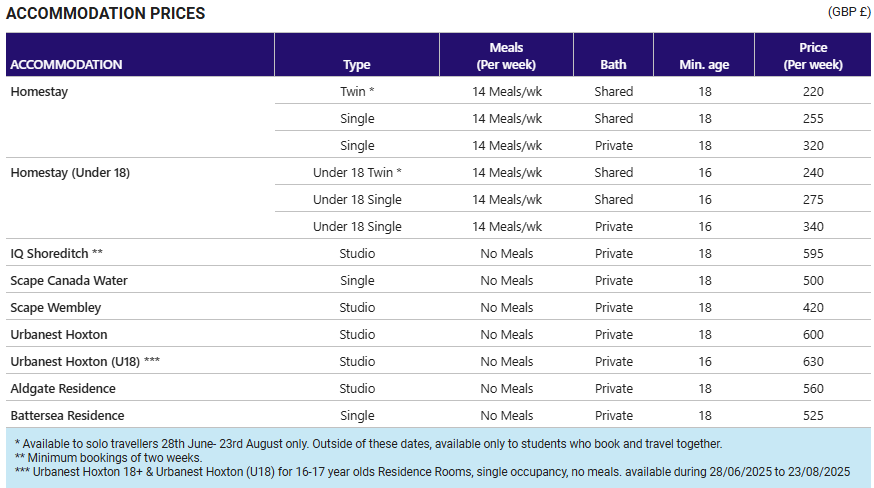This screenshot has width=874, height=488.
Task: Click the 595 price for IQ Shoreditch
Action: 813,253
